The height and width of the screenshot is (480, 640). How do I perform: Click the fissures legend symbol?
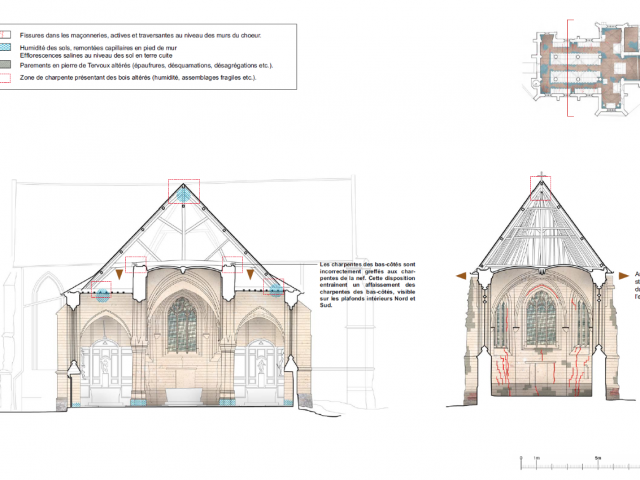[8, 35]
